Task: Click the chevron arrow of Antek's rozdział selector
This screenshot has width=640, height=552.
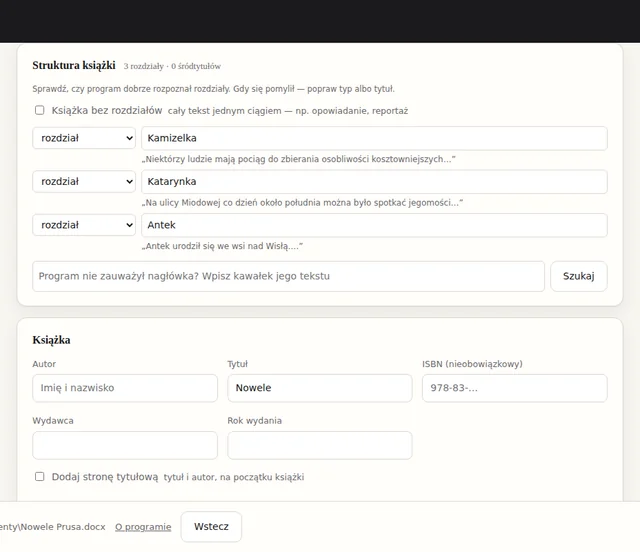Action: pos(129,225)
